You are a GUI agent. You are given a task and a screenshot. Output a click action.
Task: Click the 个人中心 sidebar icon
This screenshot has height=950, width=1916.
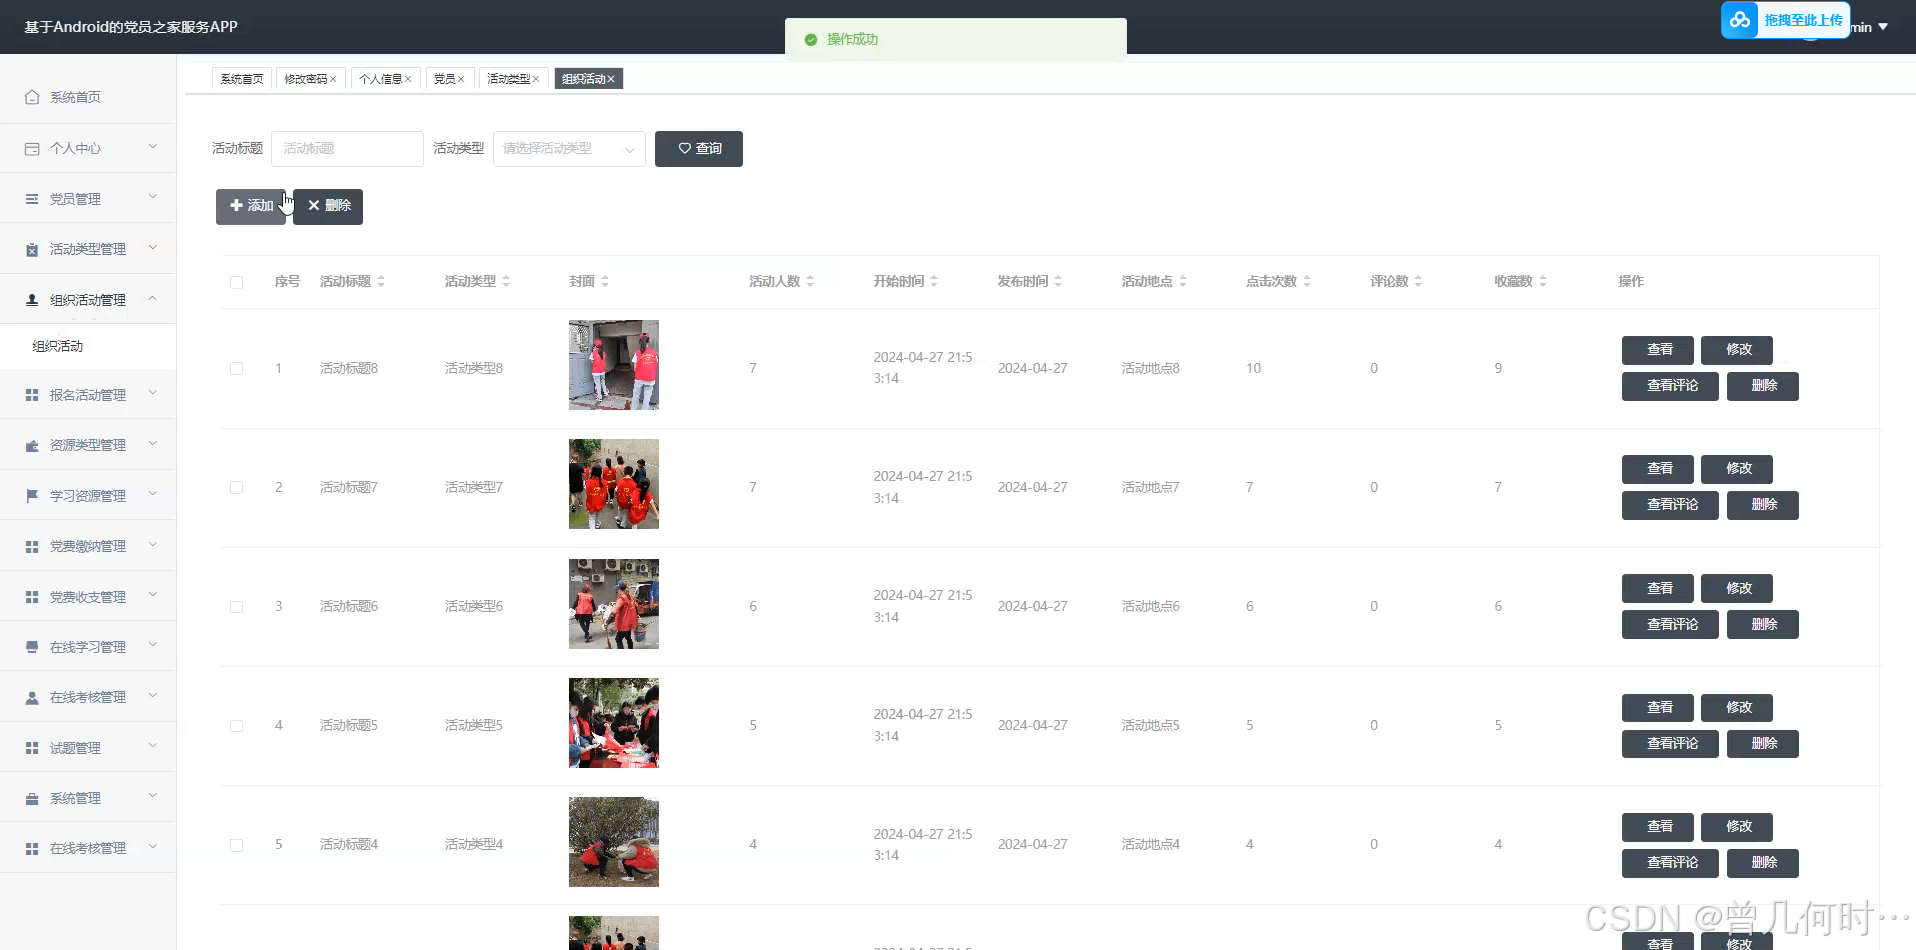[32, 148]
